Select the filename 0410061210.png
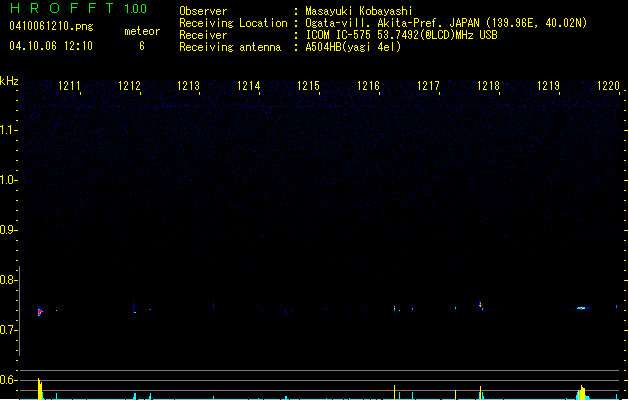The image size is (629, 400). pyautogui.click(x=51, y=26)
